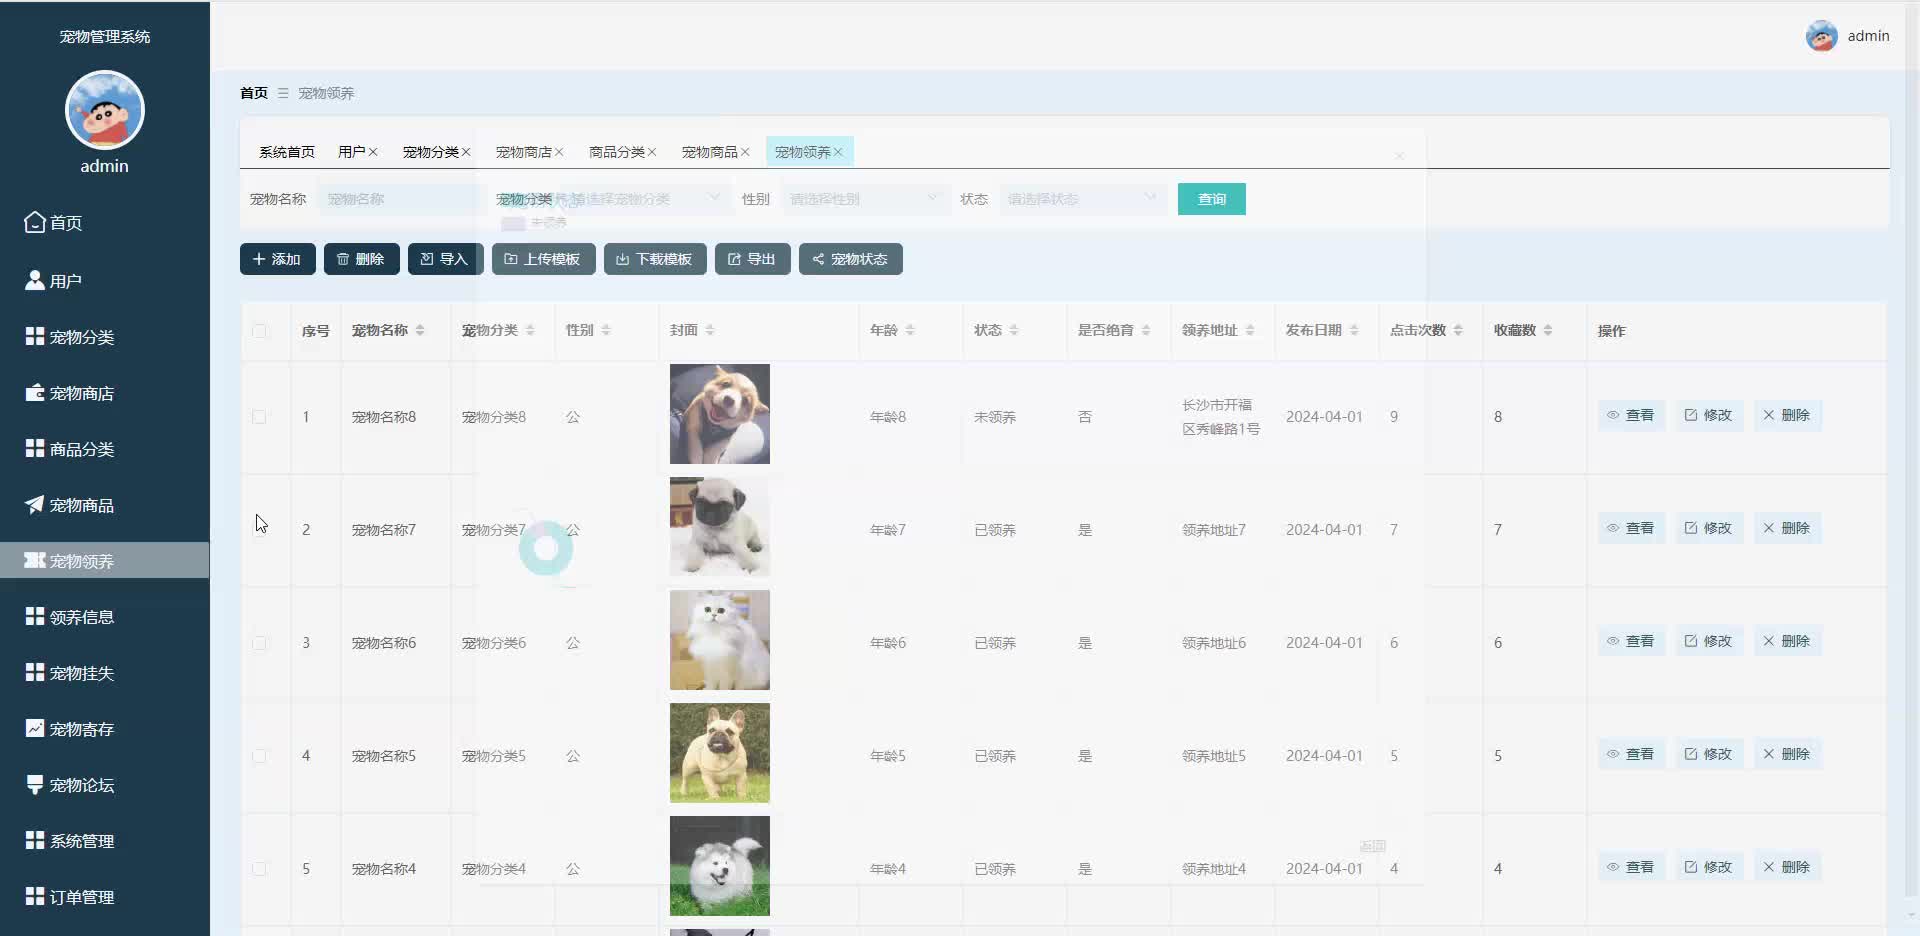The height and width of the screenshot is (936, 1920).
Task: Select 领养信息 from the sidebar
Action: click(x=83, y=617)
